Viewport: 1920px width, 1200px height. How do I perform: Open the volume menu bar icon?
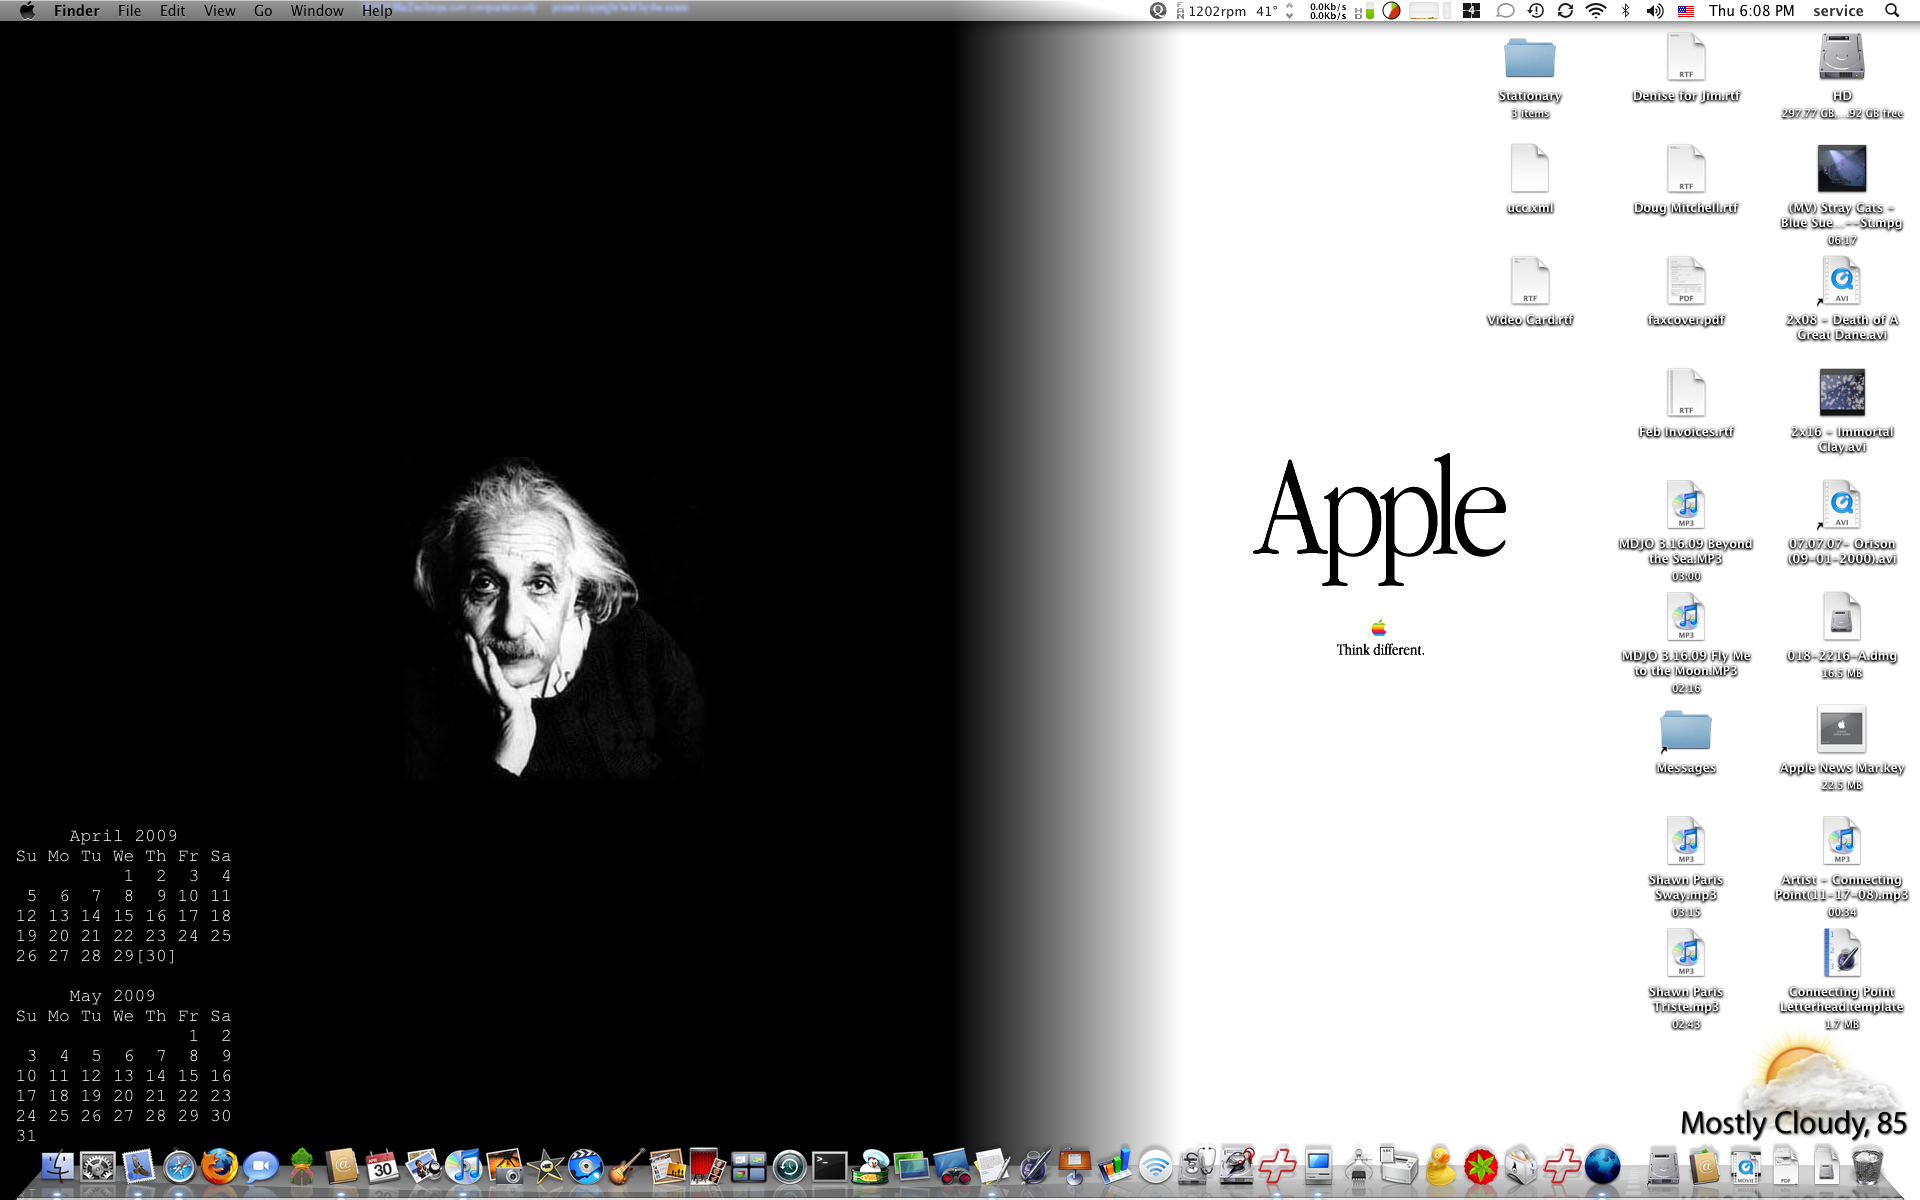[x=1655, y=11]
